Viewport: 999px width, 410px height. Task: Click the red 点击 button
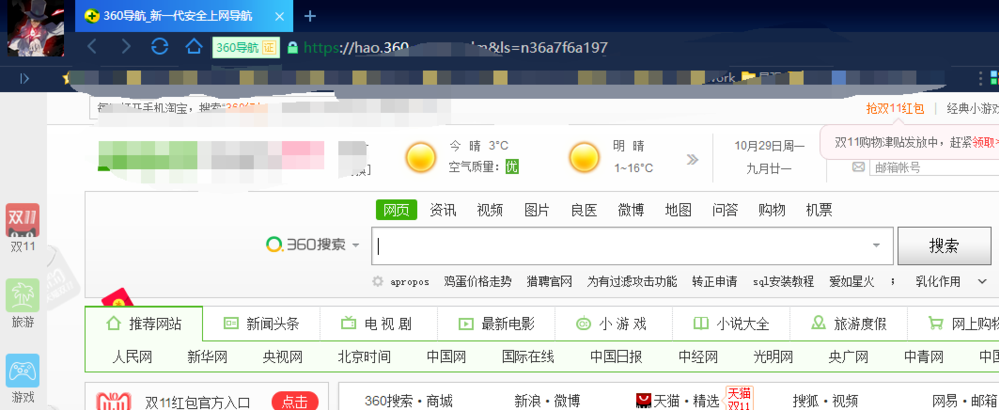(295, 402)
